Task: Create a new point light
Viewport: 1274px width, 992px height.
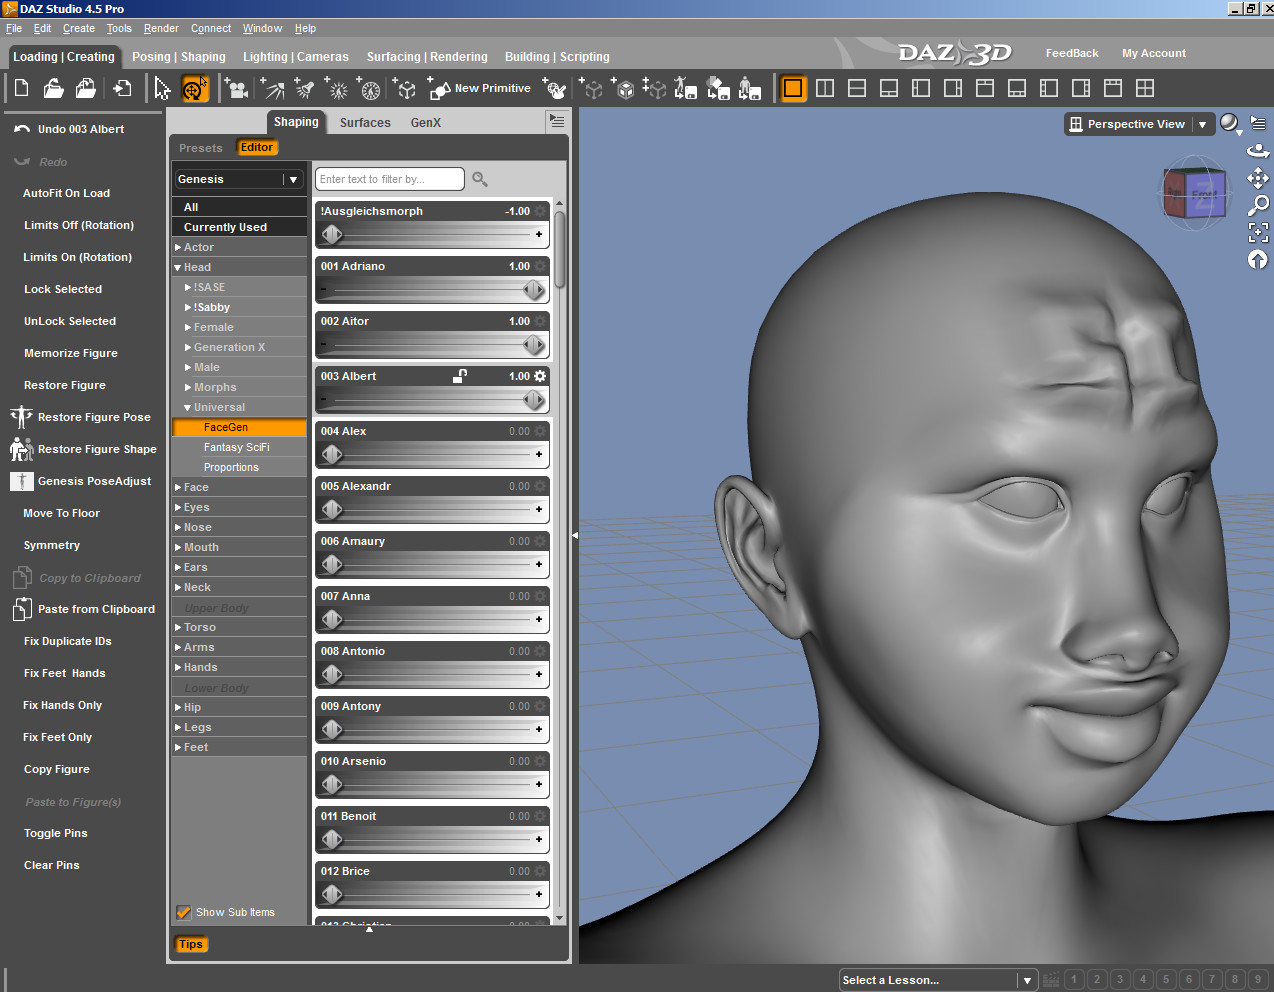Action: (x=337, y=89)
